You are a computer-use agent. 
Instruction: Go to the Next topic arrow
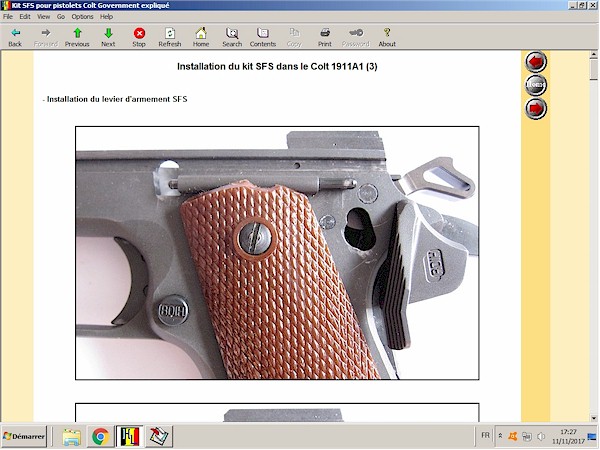coord(108,37)
